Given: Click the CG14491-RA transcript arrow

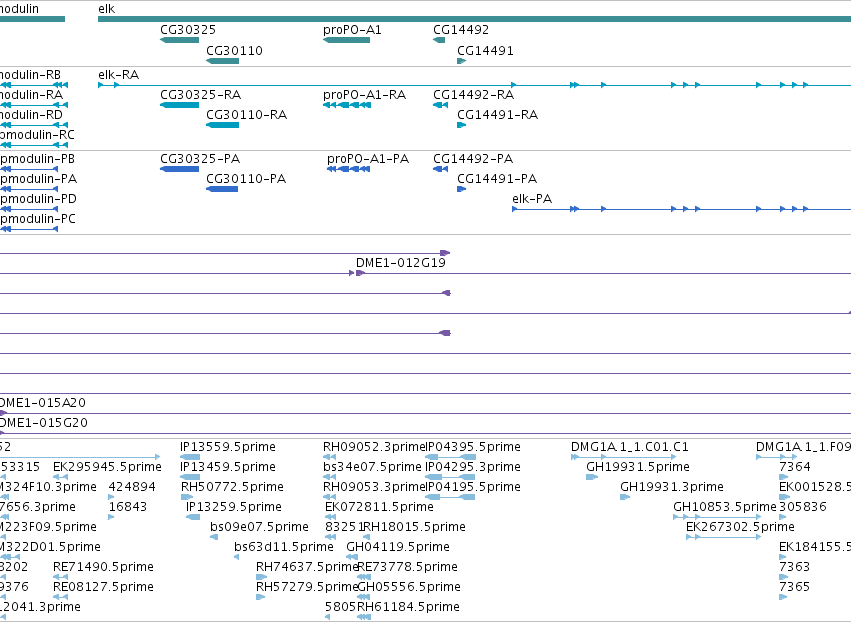Looking at the screenshot, I should [x=462, y=125].
